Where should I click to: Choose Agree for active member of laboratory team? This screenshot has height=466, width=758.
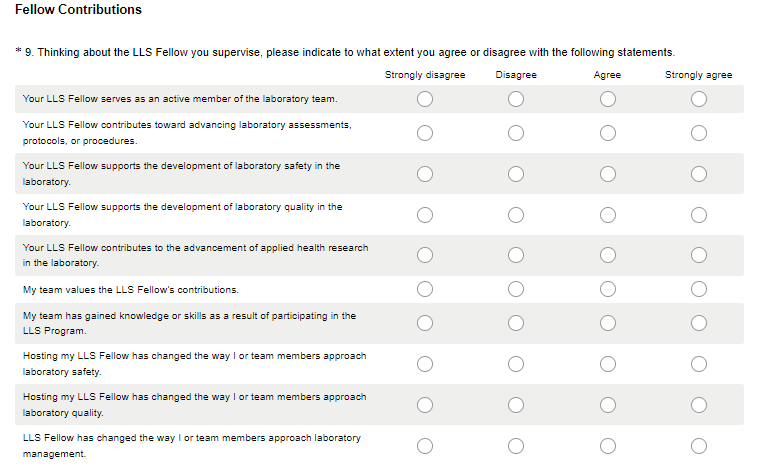[607, 99]
